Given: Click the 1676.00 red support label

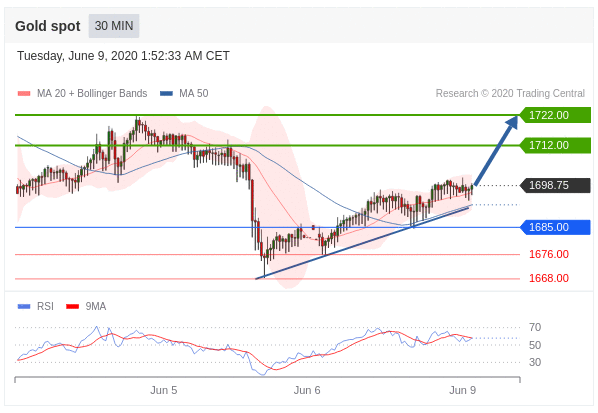Looking at the screenshot, I should point(549,254).
